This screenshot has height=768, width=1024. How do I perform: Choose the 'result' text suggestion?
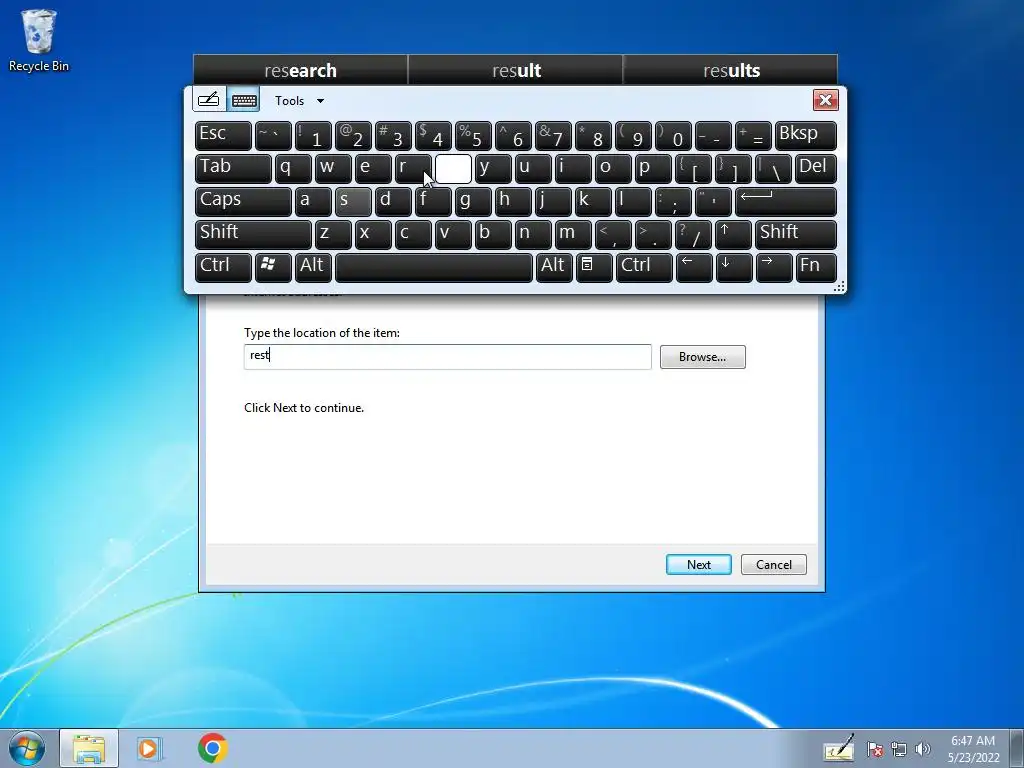[516, 70]
